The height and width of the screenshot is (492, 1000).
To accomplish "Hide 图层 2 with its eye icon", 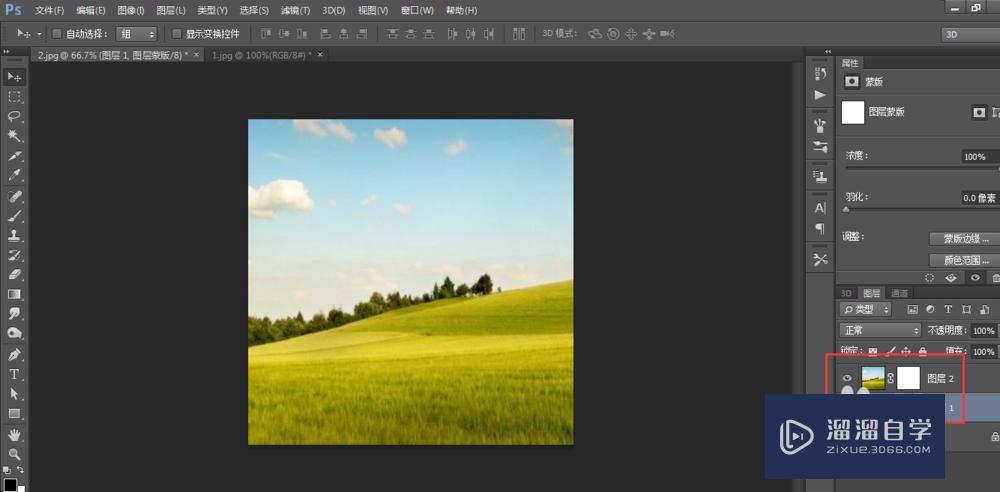I will point(848,378).
